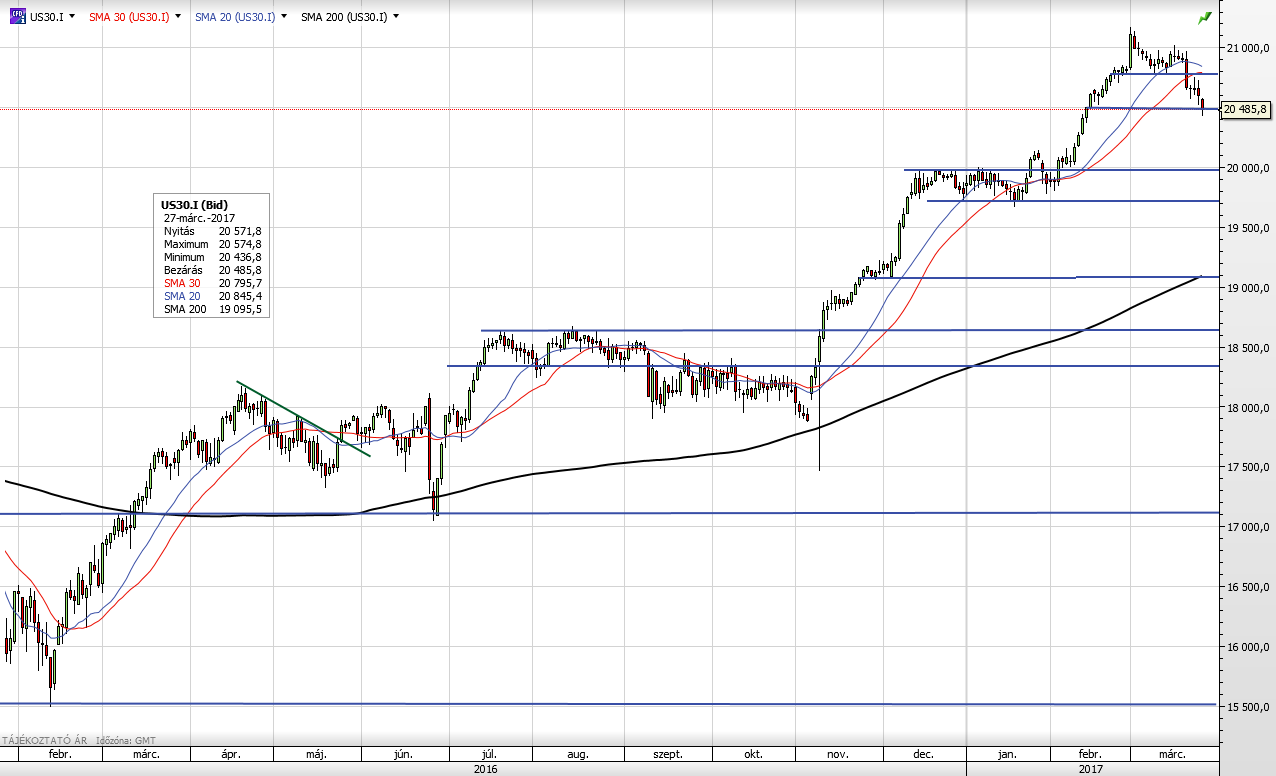Click the 20 000,0 price axis label

[1249, 168]
